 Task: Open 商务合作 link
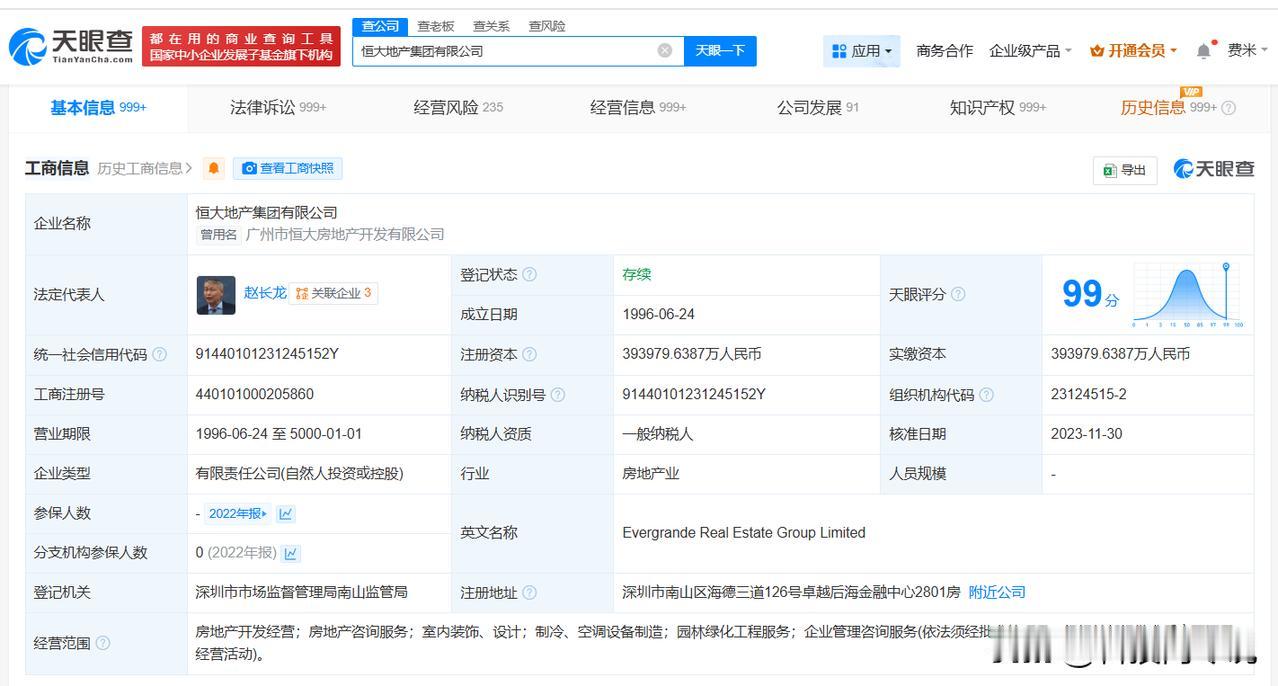(944, 51)
